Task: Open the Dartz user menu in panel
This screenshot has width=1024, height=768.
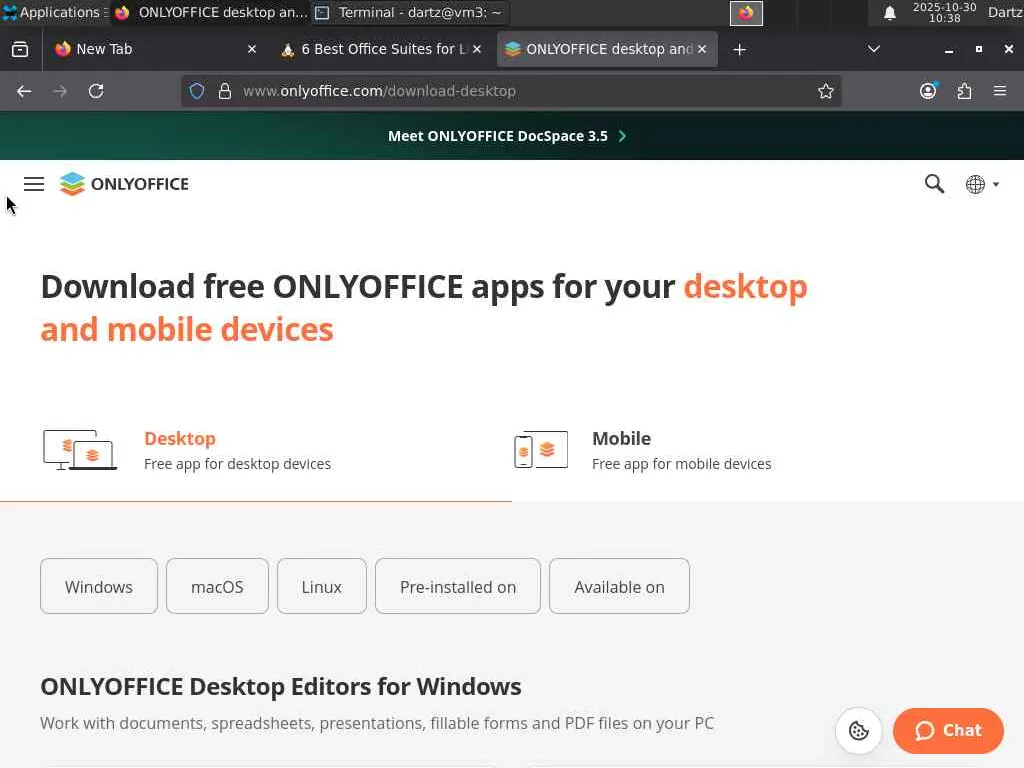Action: click(1005, 12)
